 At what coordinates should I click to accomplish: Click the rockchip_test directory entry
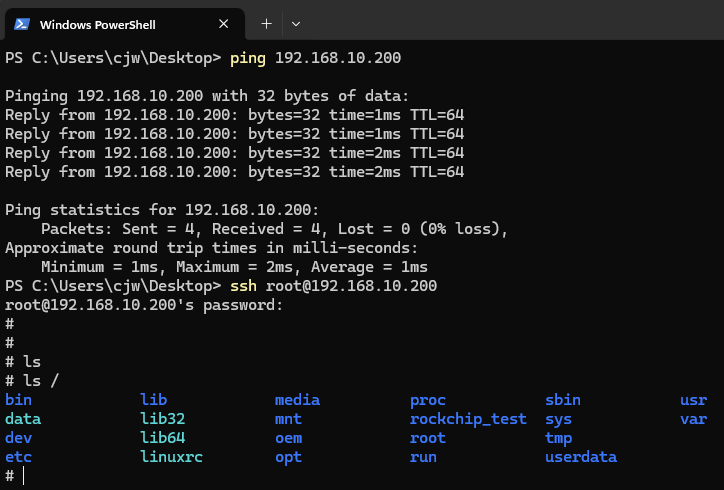point(468,419)
